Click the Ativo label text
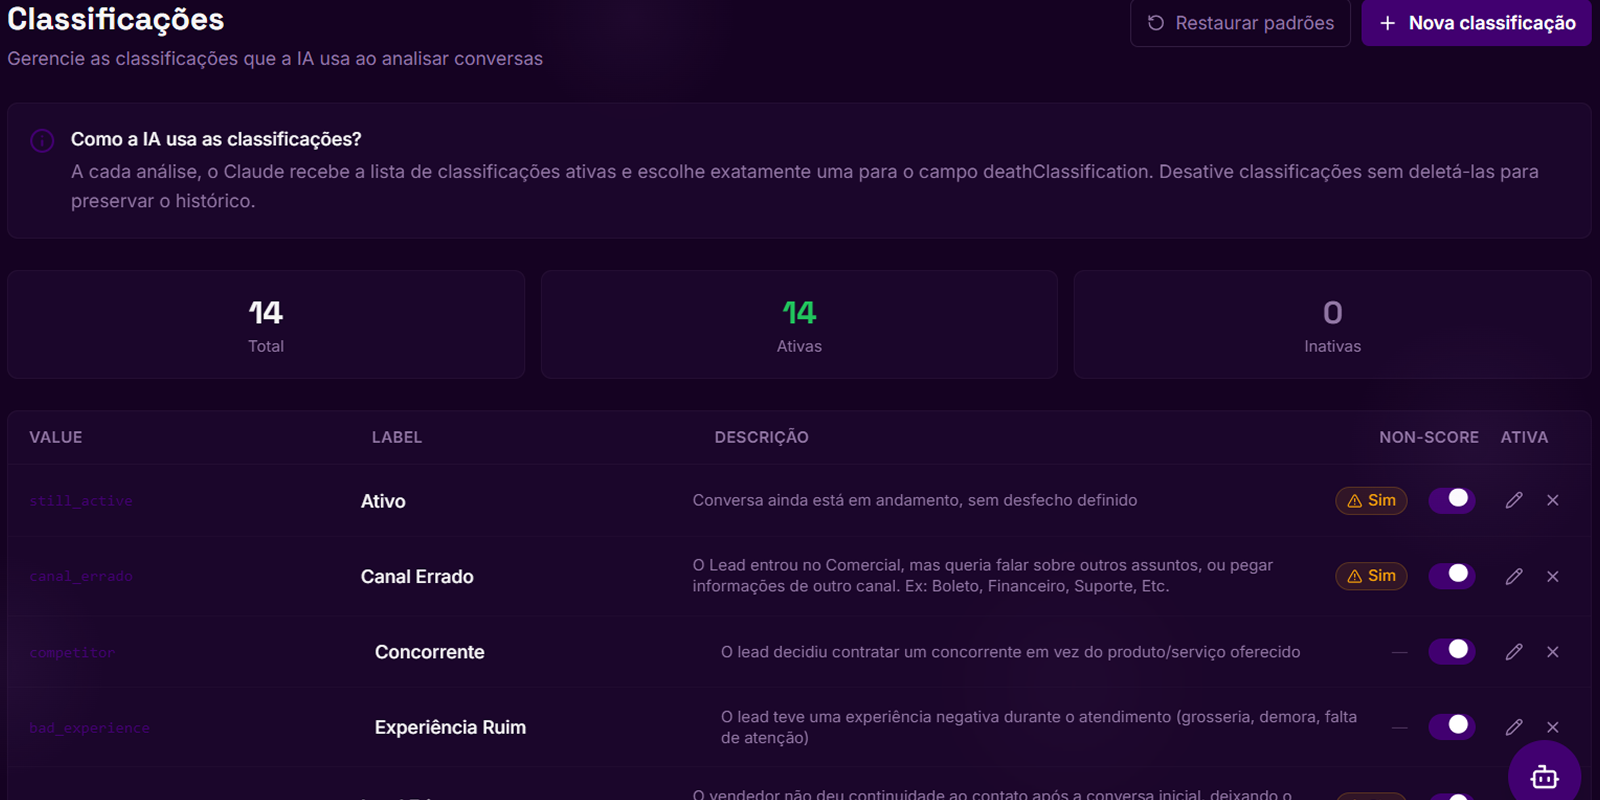1600x800 pixels. [x=383, y=501]
